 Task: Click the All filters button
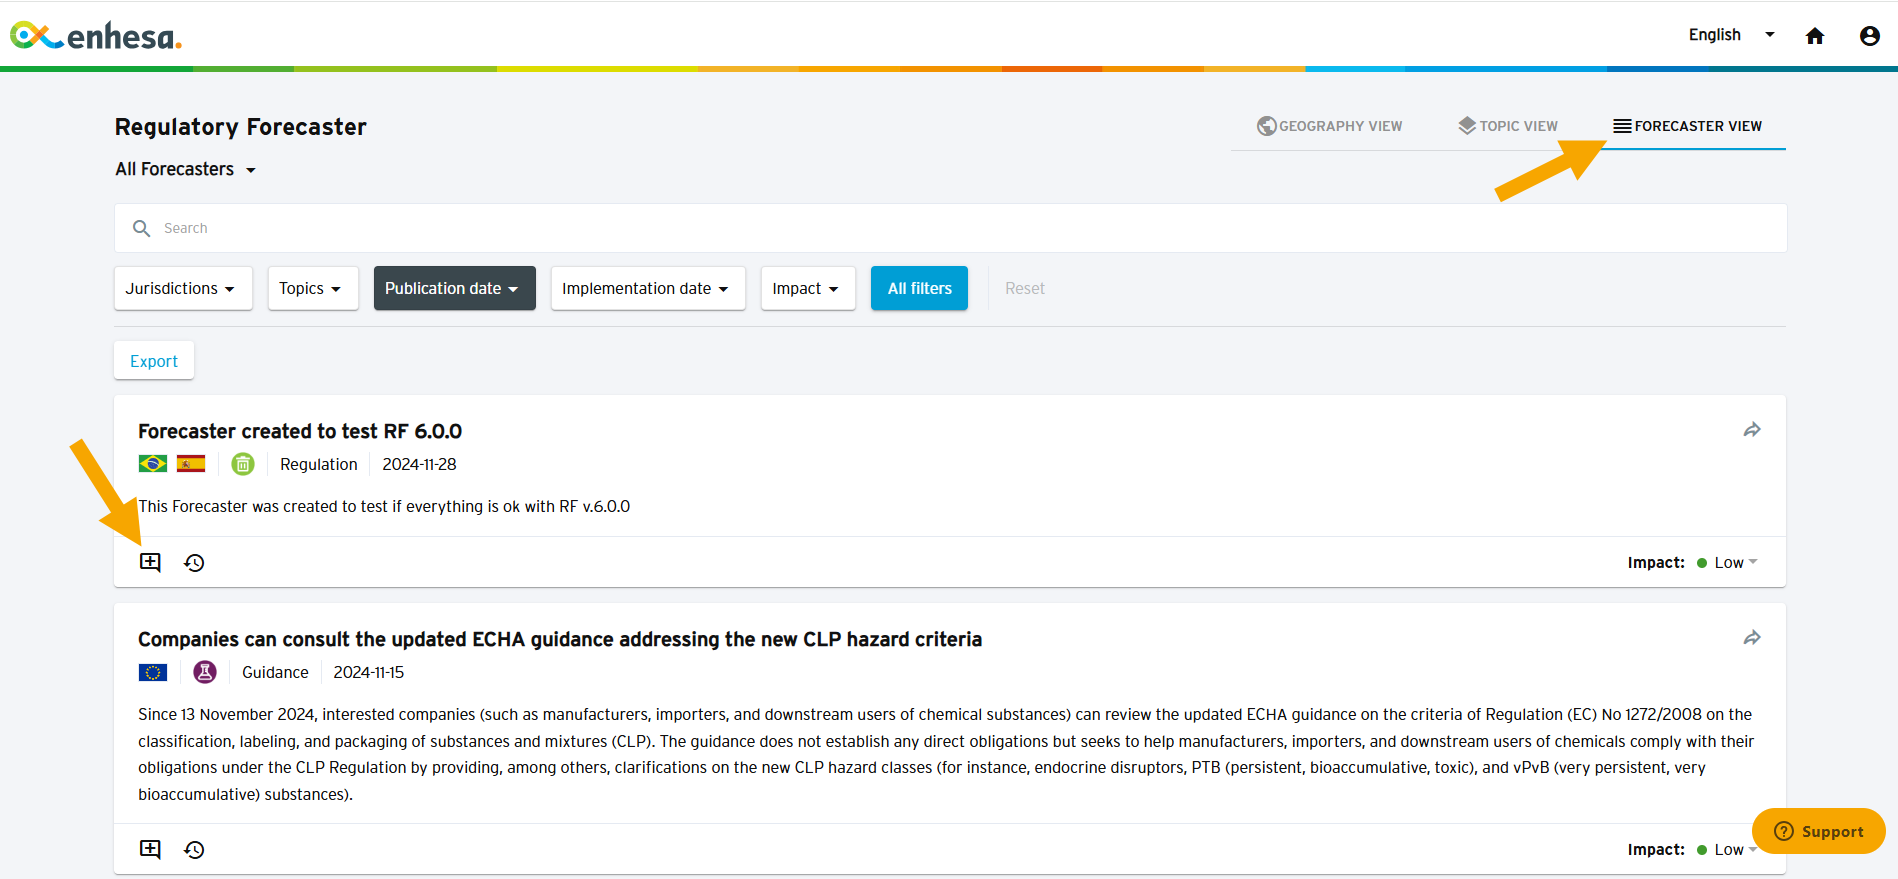click(919, 288)
